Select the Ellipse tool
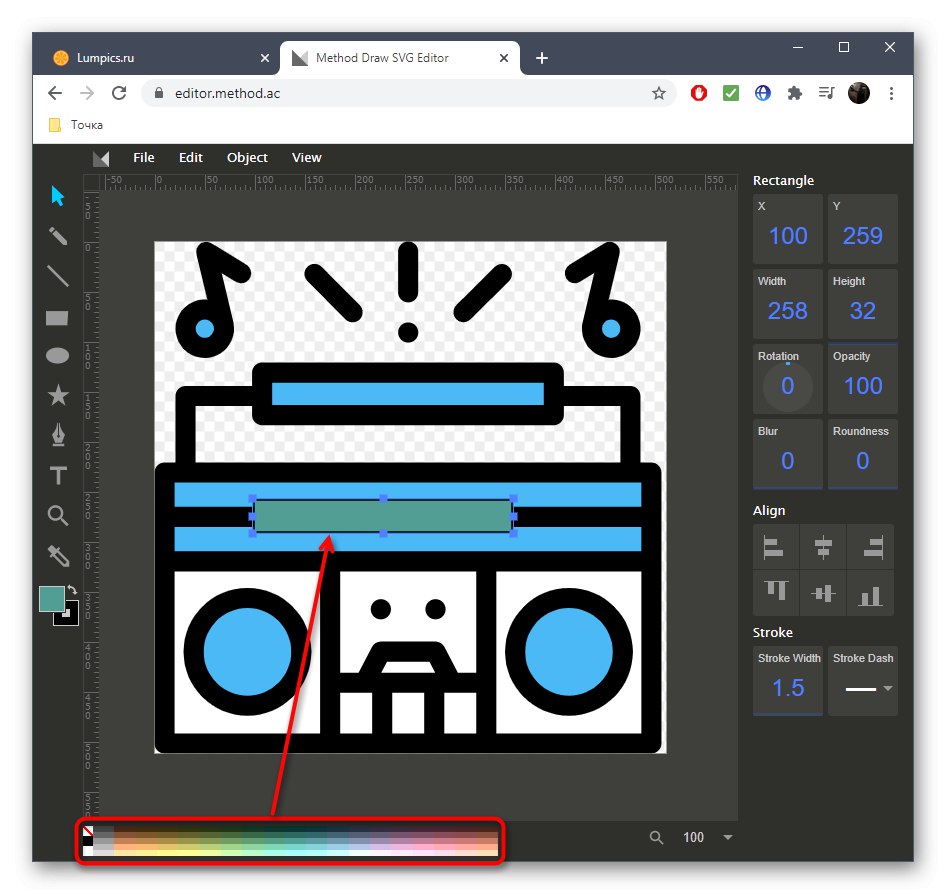Screen dimensions: 946x894 click(58, 356)
